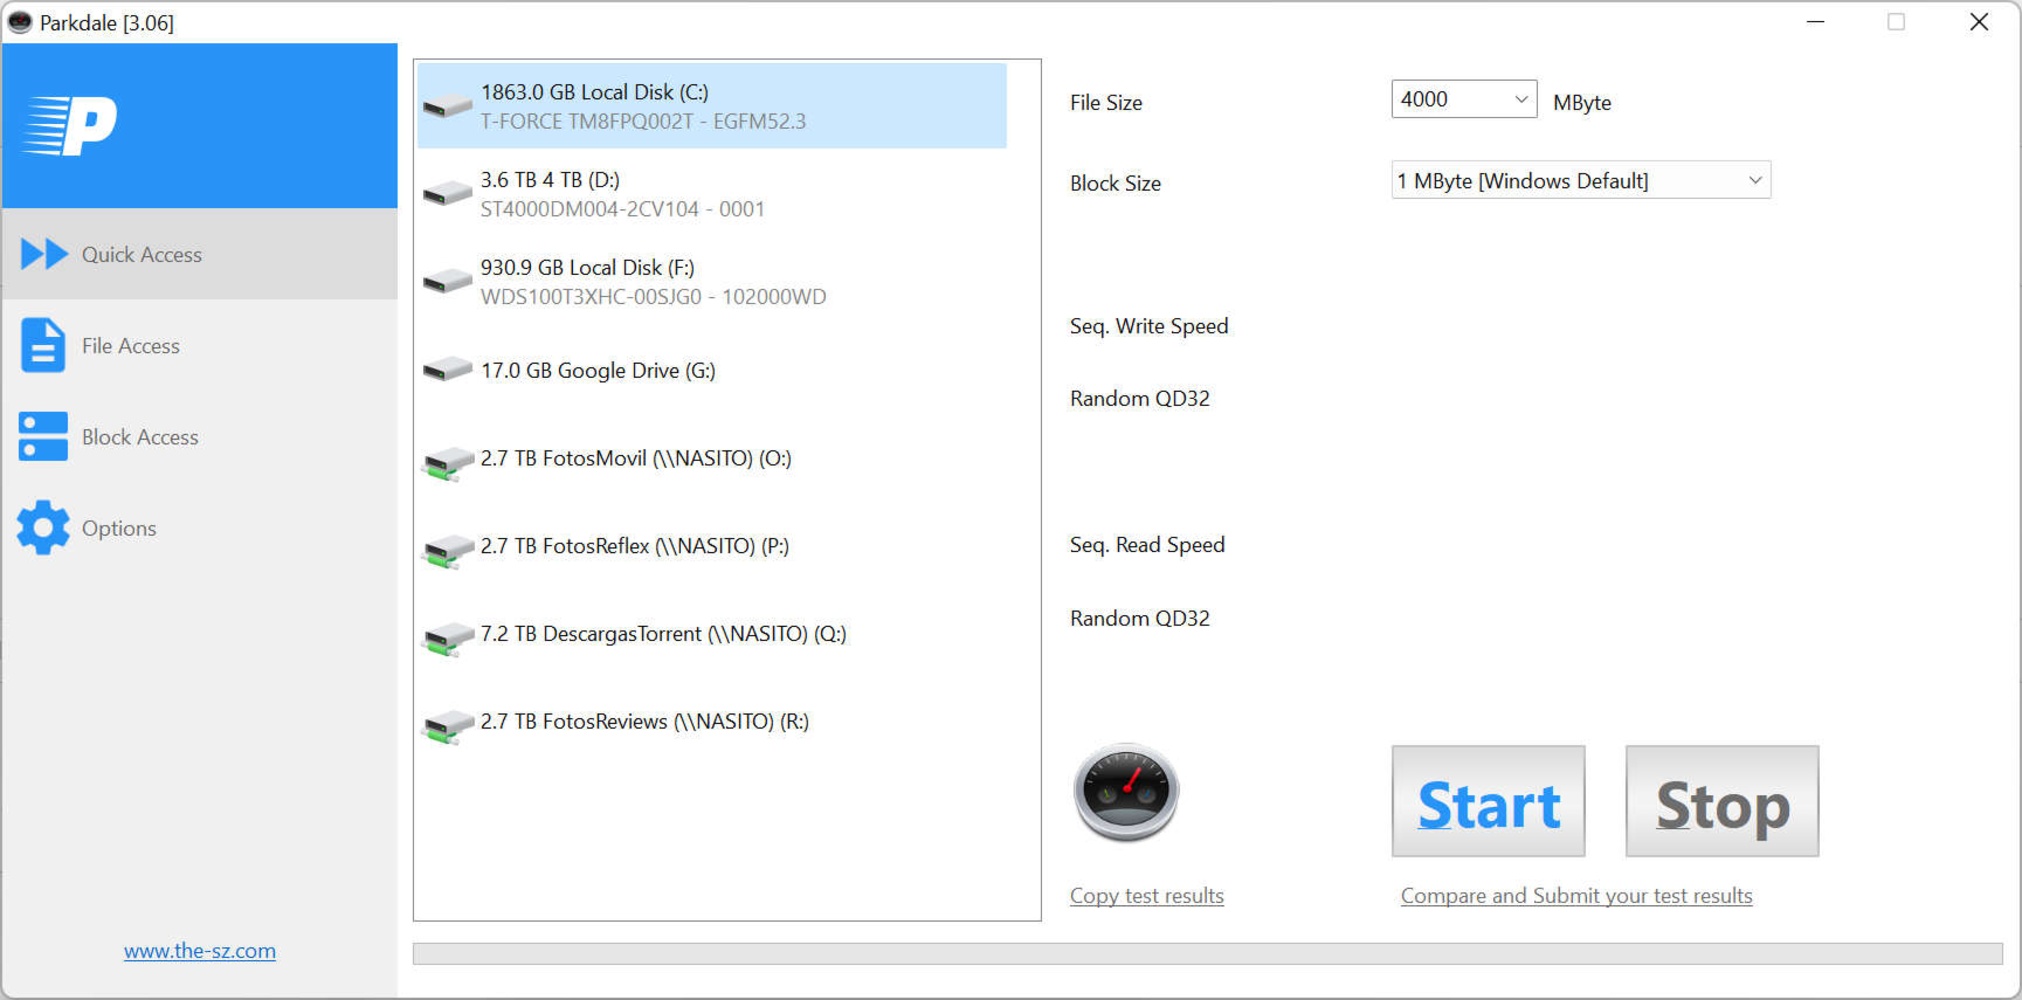The height and width of the screenshot is (1000, 2022).
Task: Click the speedometer gauge icon
Action: pos(1126,793)
